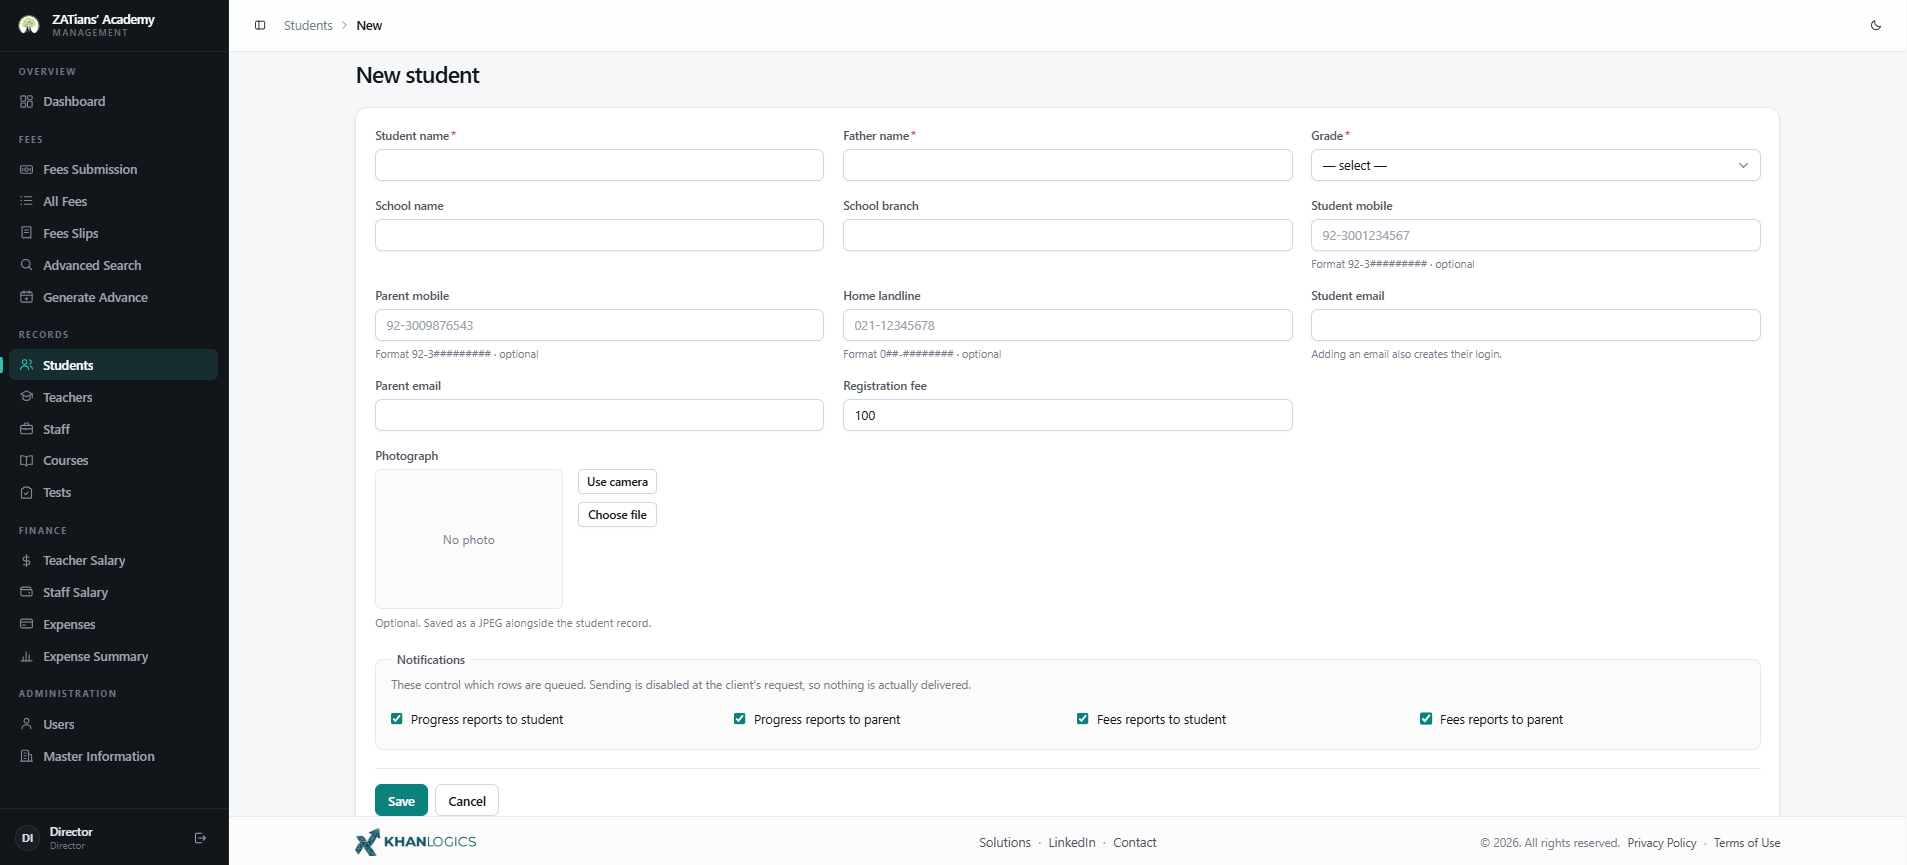Click the Advanced Search magnifier icon

click(27, 265)
